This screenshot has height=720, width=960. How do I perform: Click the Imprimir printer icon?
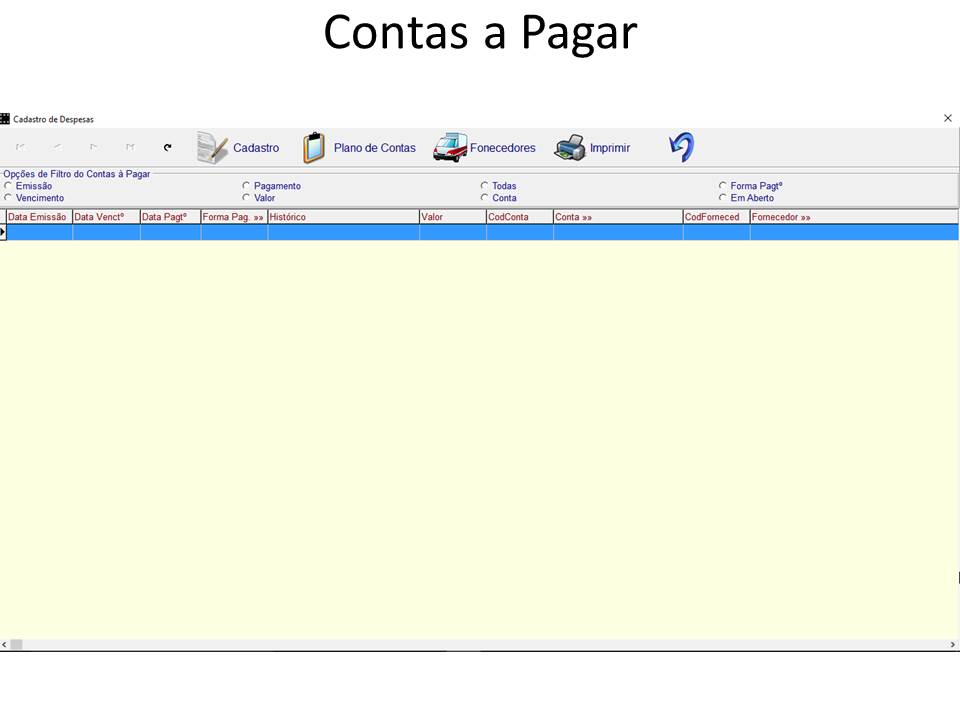[x=570, y=146]
